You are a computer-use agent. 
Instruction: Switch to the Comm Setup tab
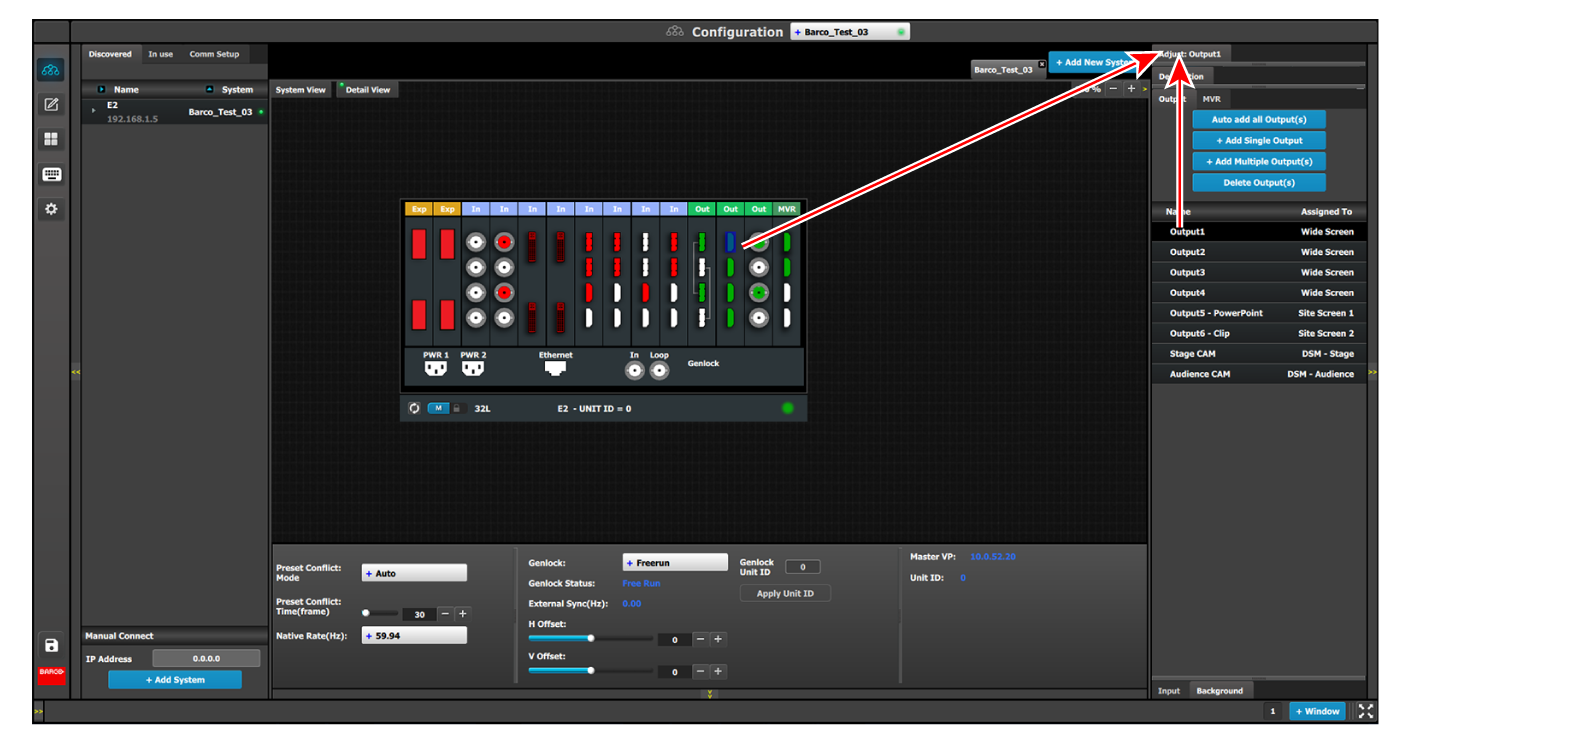point(214,54)
